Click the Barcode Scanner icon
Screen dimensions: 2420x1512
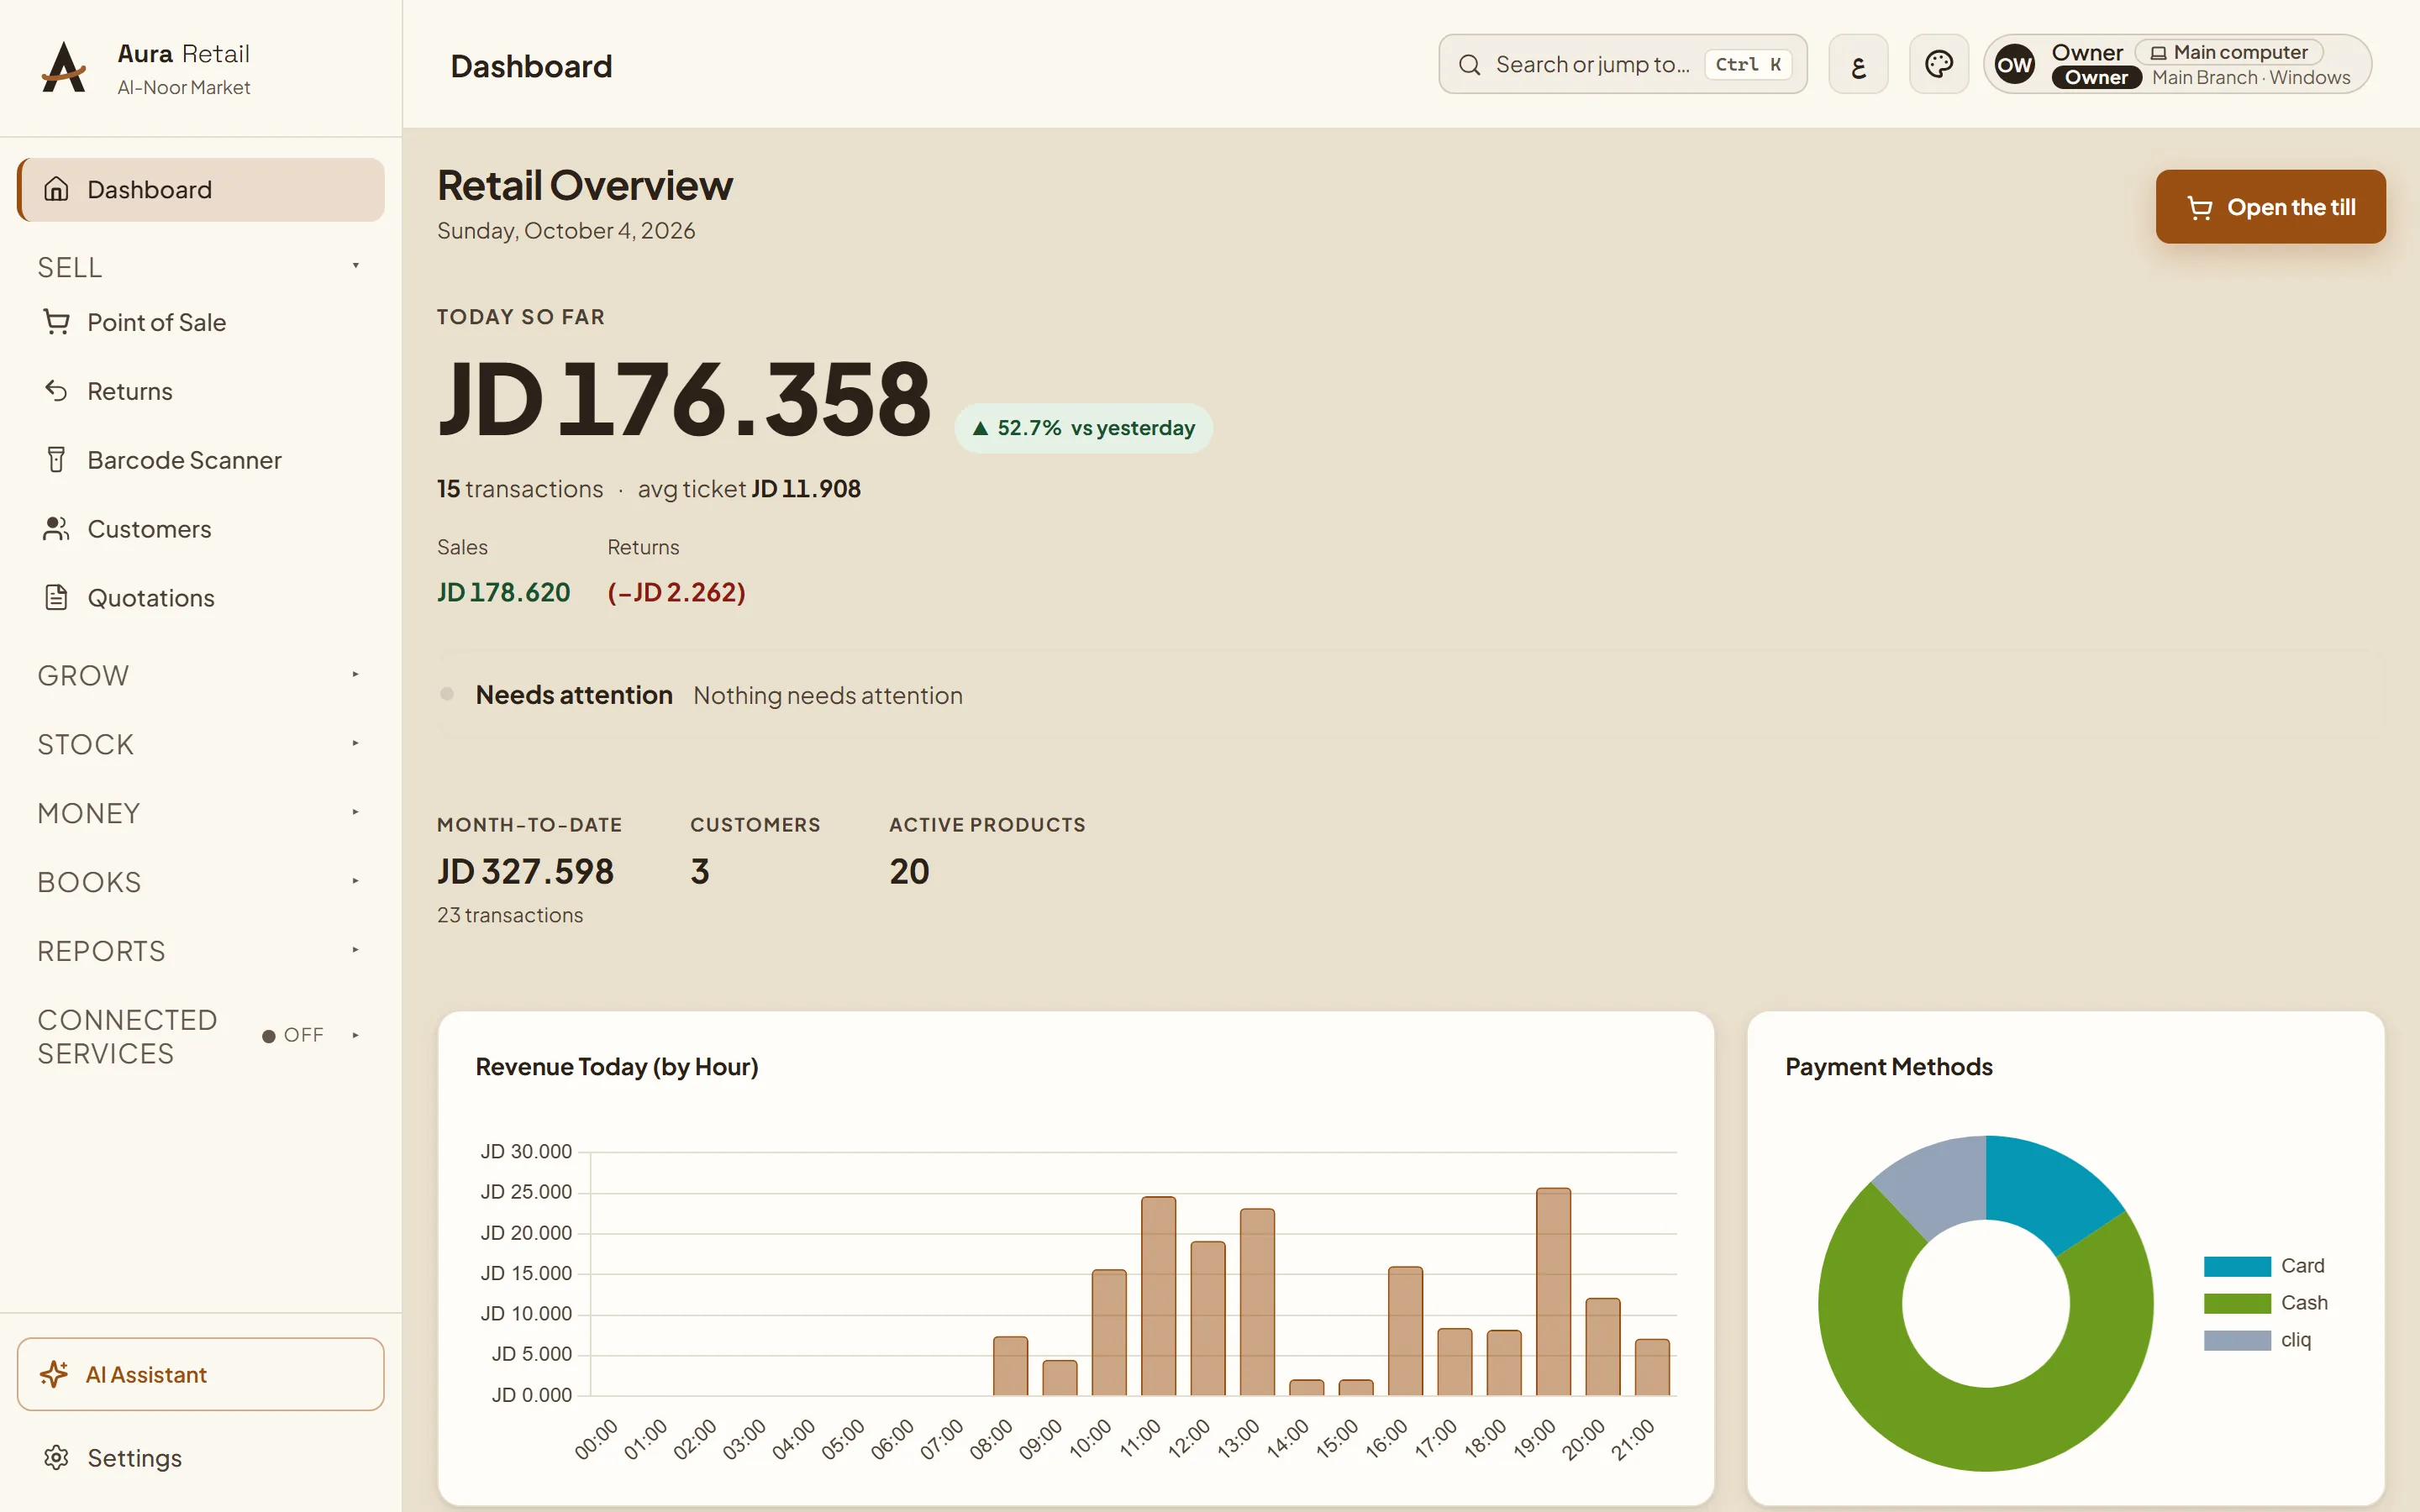click(56, 460)
